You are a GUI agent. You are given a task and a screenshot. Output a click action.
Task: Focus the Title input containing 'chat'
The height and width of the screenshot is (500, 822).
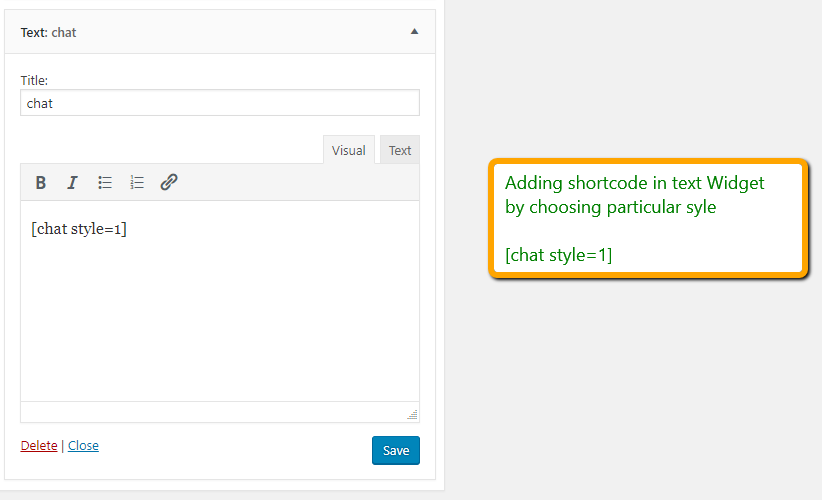click(x=220, y=103)
